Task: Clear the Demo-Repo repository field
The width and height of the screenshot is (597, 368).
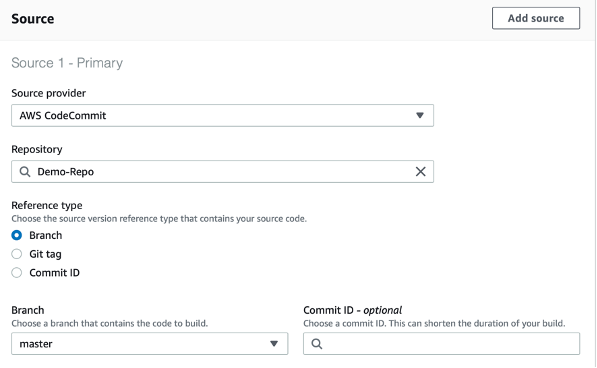Action: (x=420, y=172)
